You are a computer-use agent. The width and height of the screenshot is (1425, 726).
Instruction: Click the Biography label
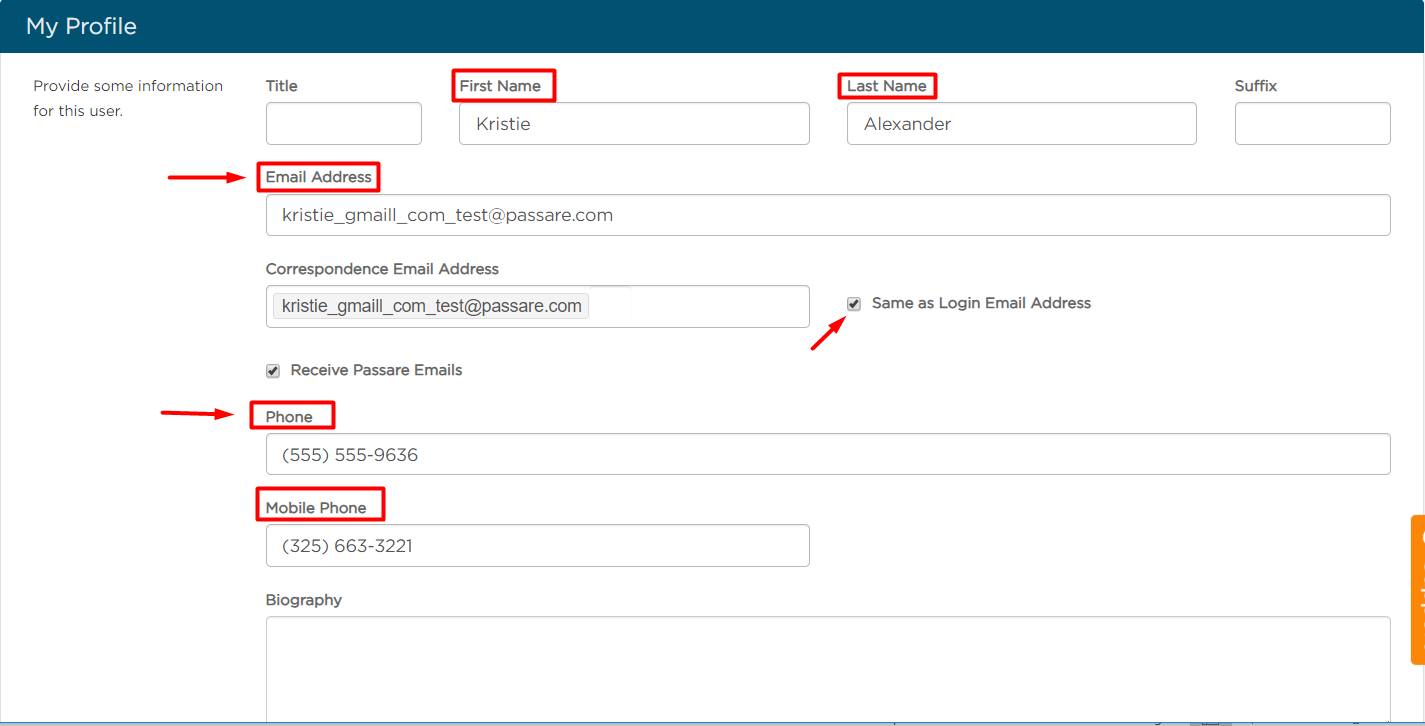304,600
